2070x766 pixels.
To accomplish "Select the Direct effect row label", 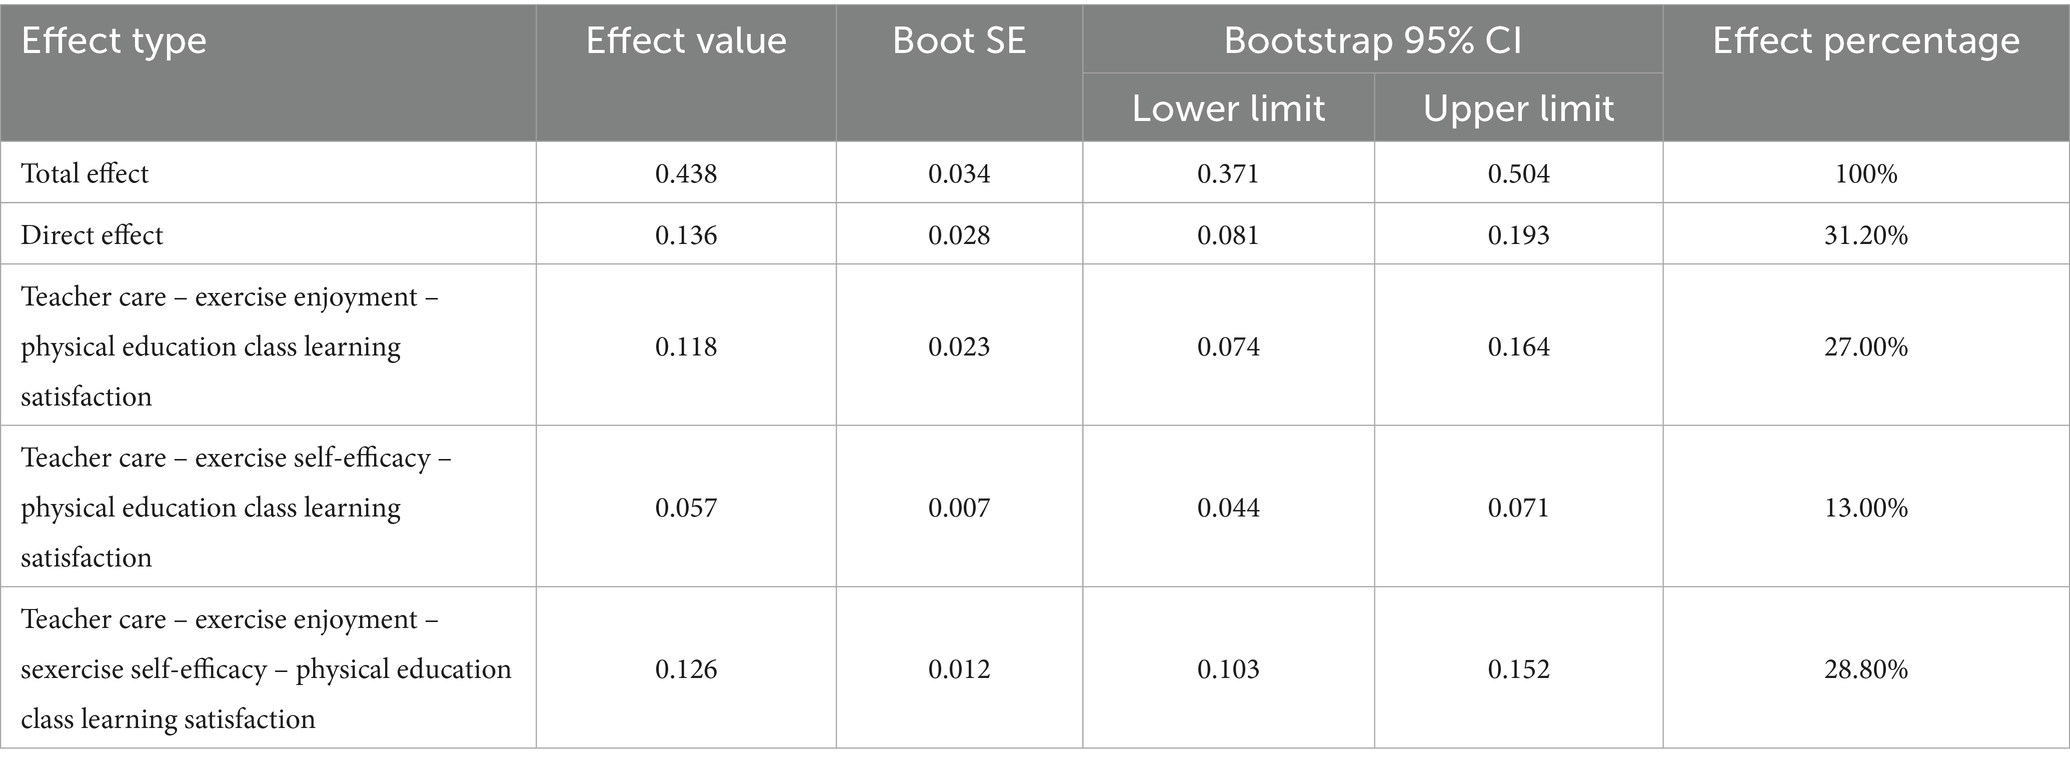I will pos(92,235).
